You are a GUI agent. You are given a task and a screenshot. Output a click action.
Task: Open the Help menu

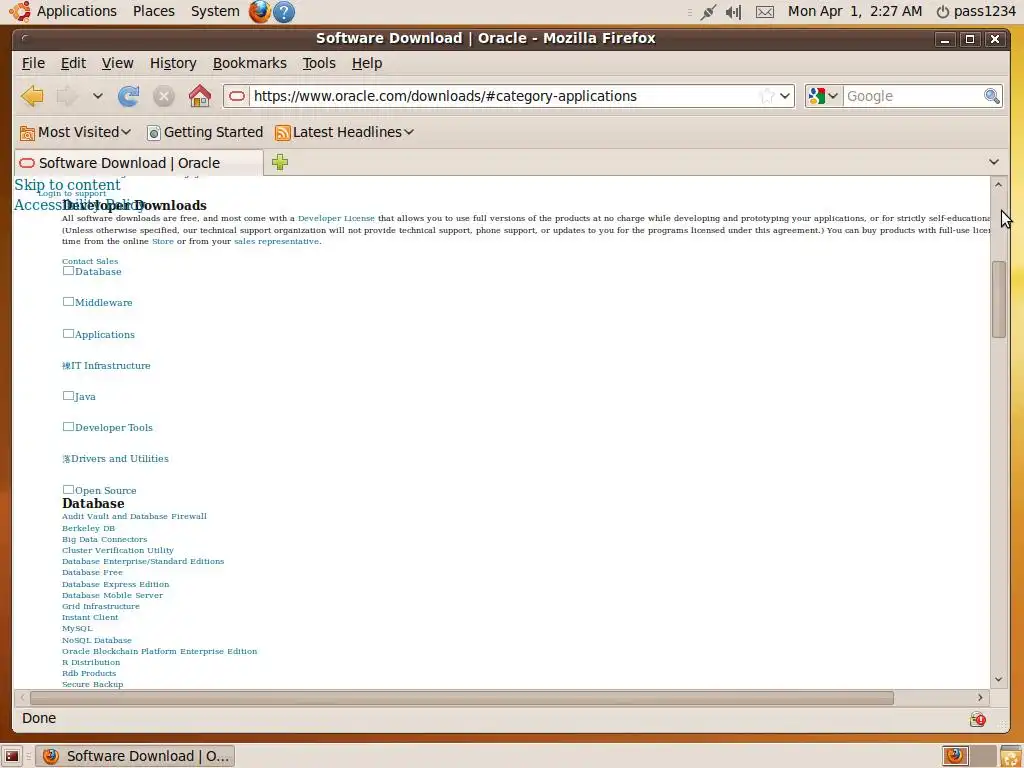coord(367,63)
